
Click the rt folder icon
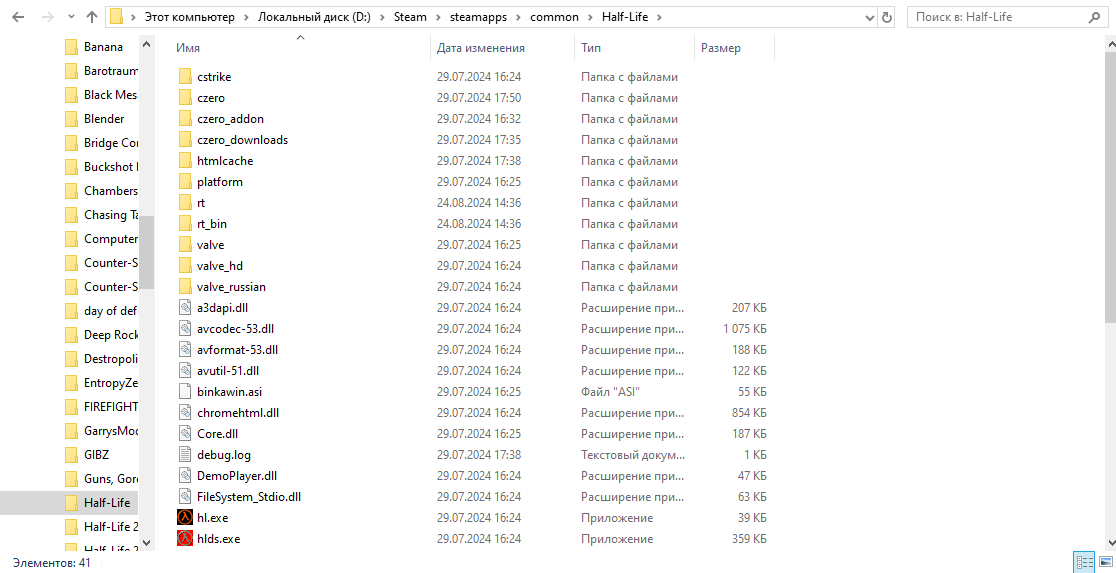point(185,203)
